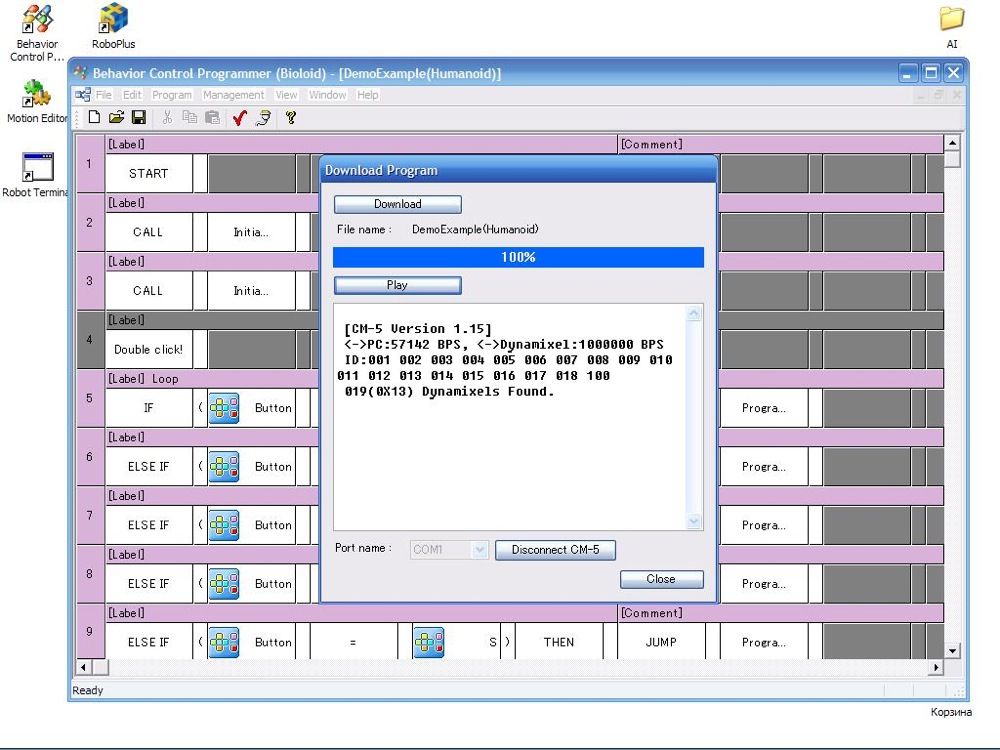Click log output scrollbar down arrow

694,521
